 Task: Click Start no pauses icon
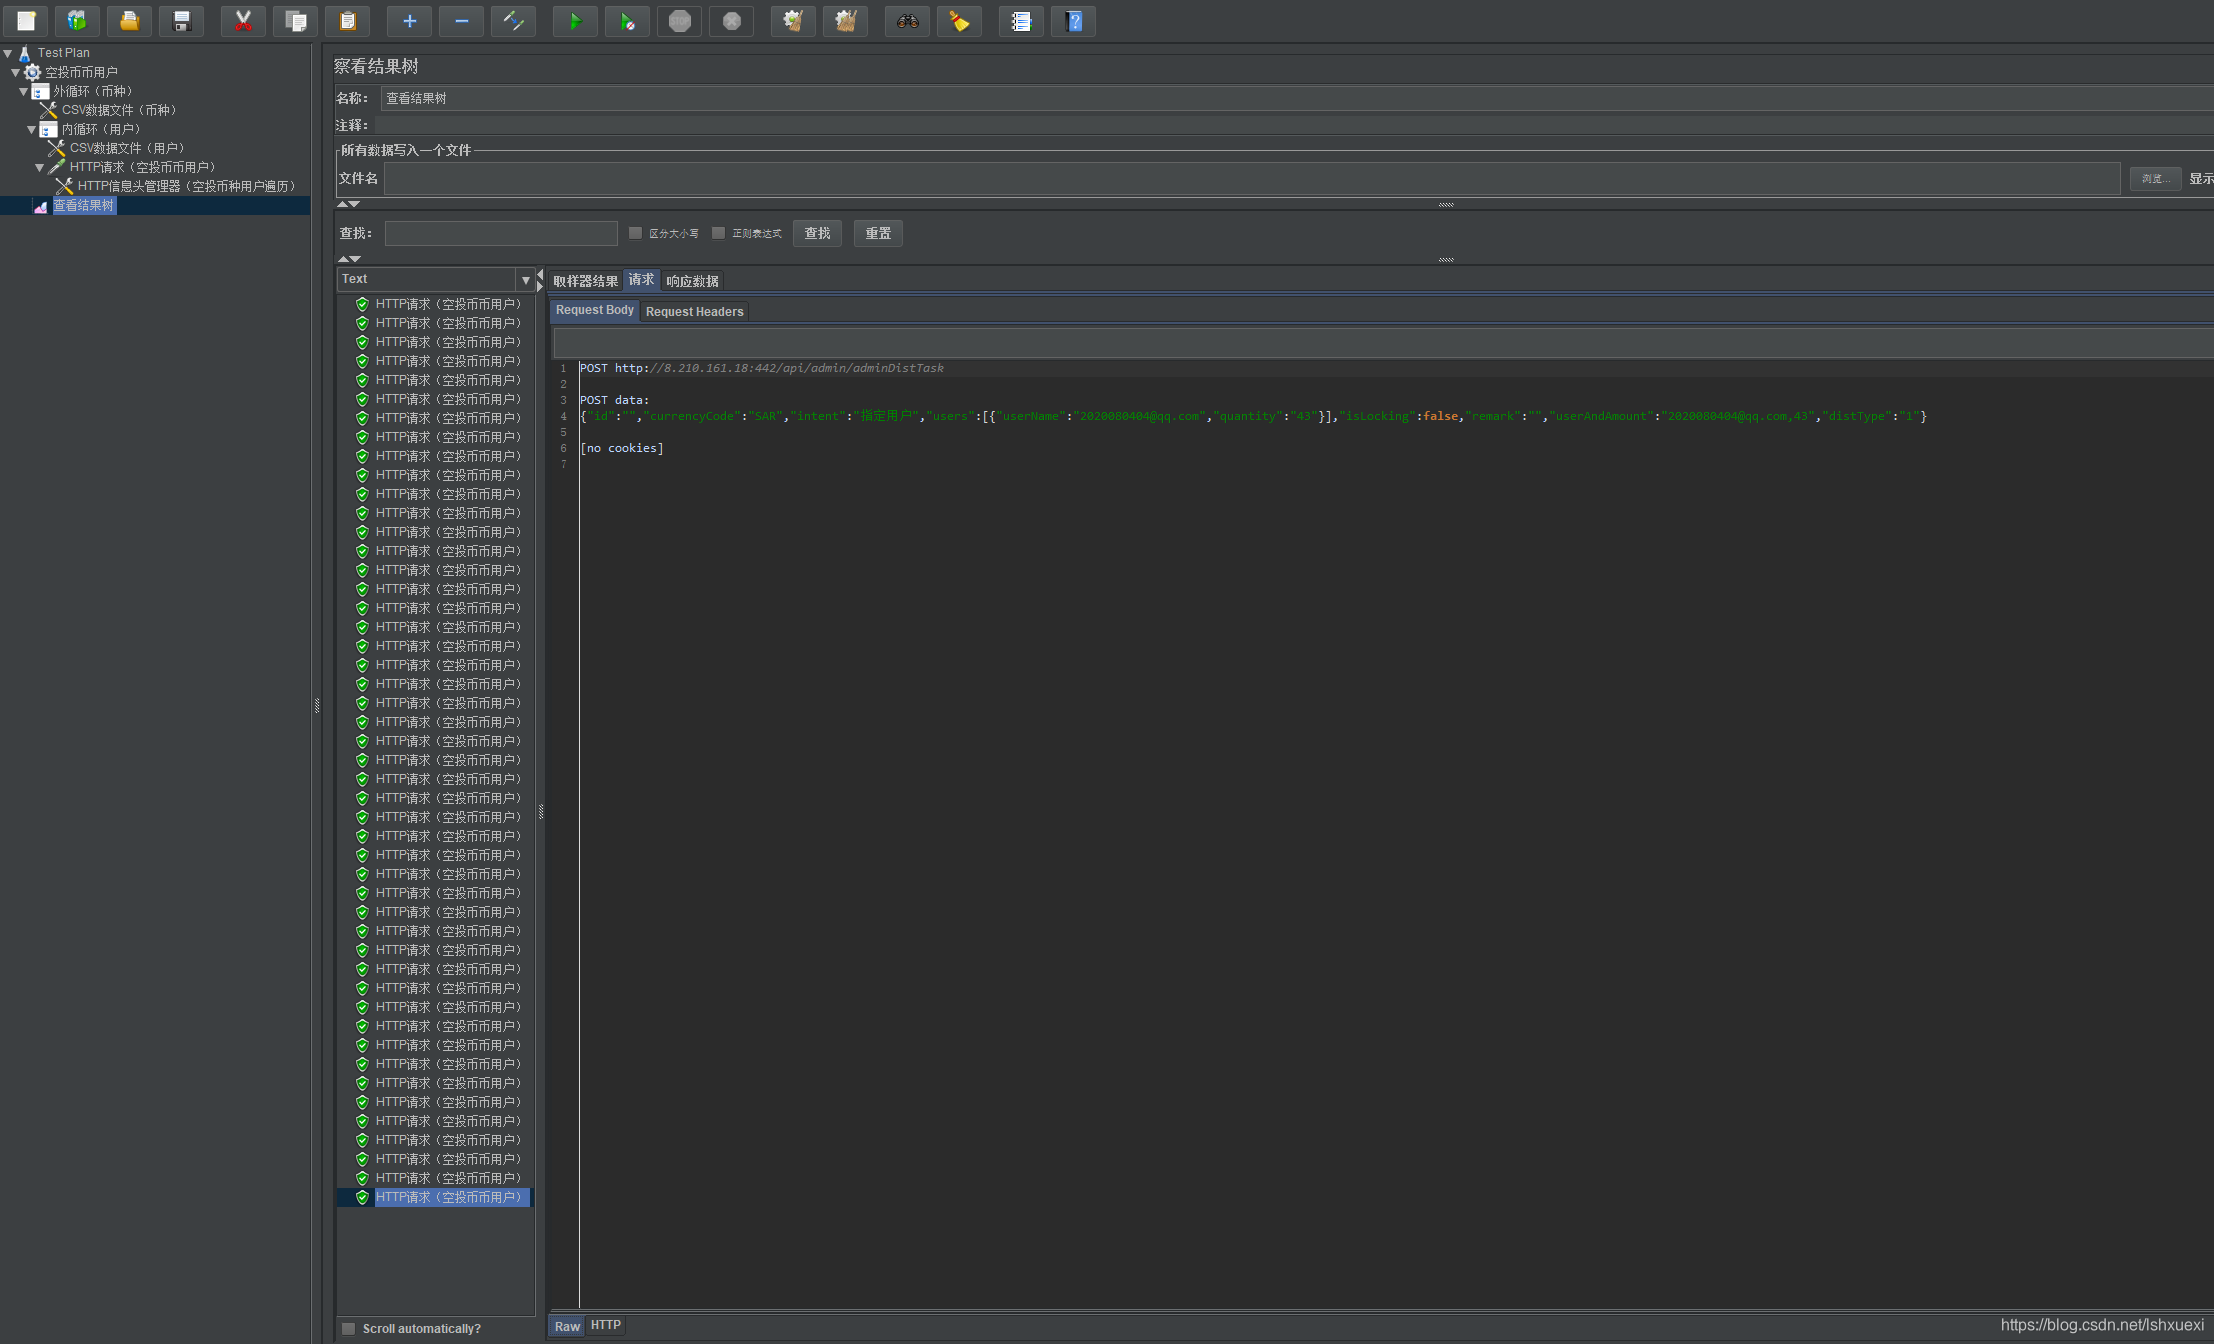click(627, 21)
